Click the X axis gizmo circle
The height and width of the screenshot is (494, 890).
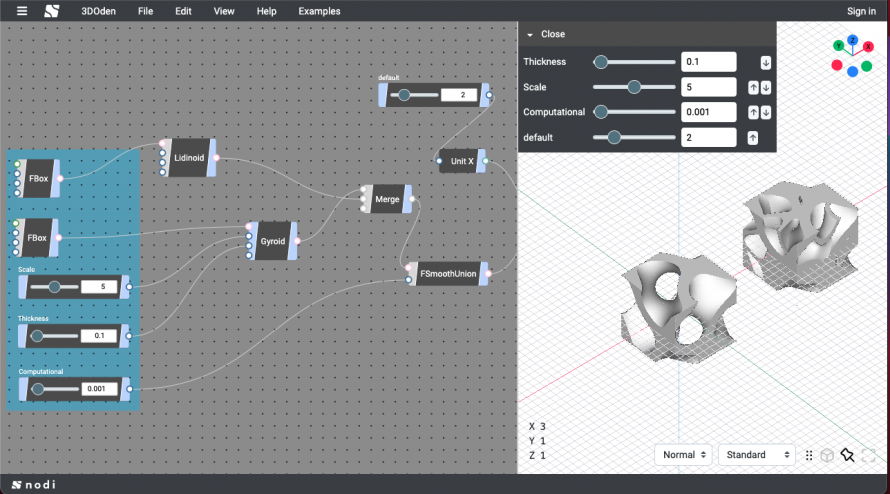pyautogui.click(x=868, y=47)
